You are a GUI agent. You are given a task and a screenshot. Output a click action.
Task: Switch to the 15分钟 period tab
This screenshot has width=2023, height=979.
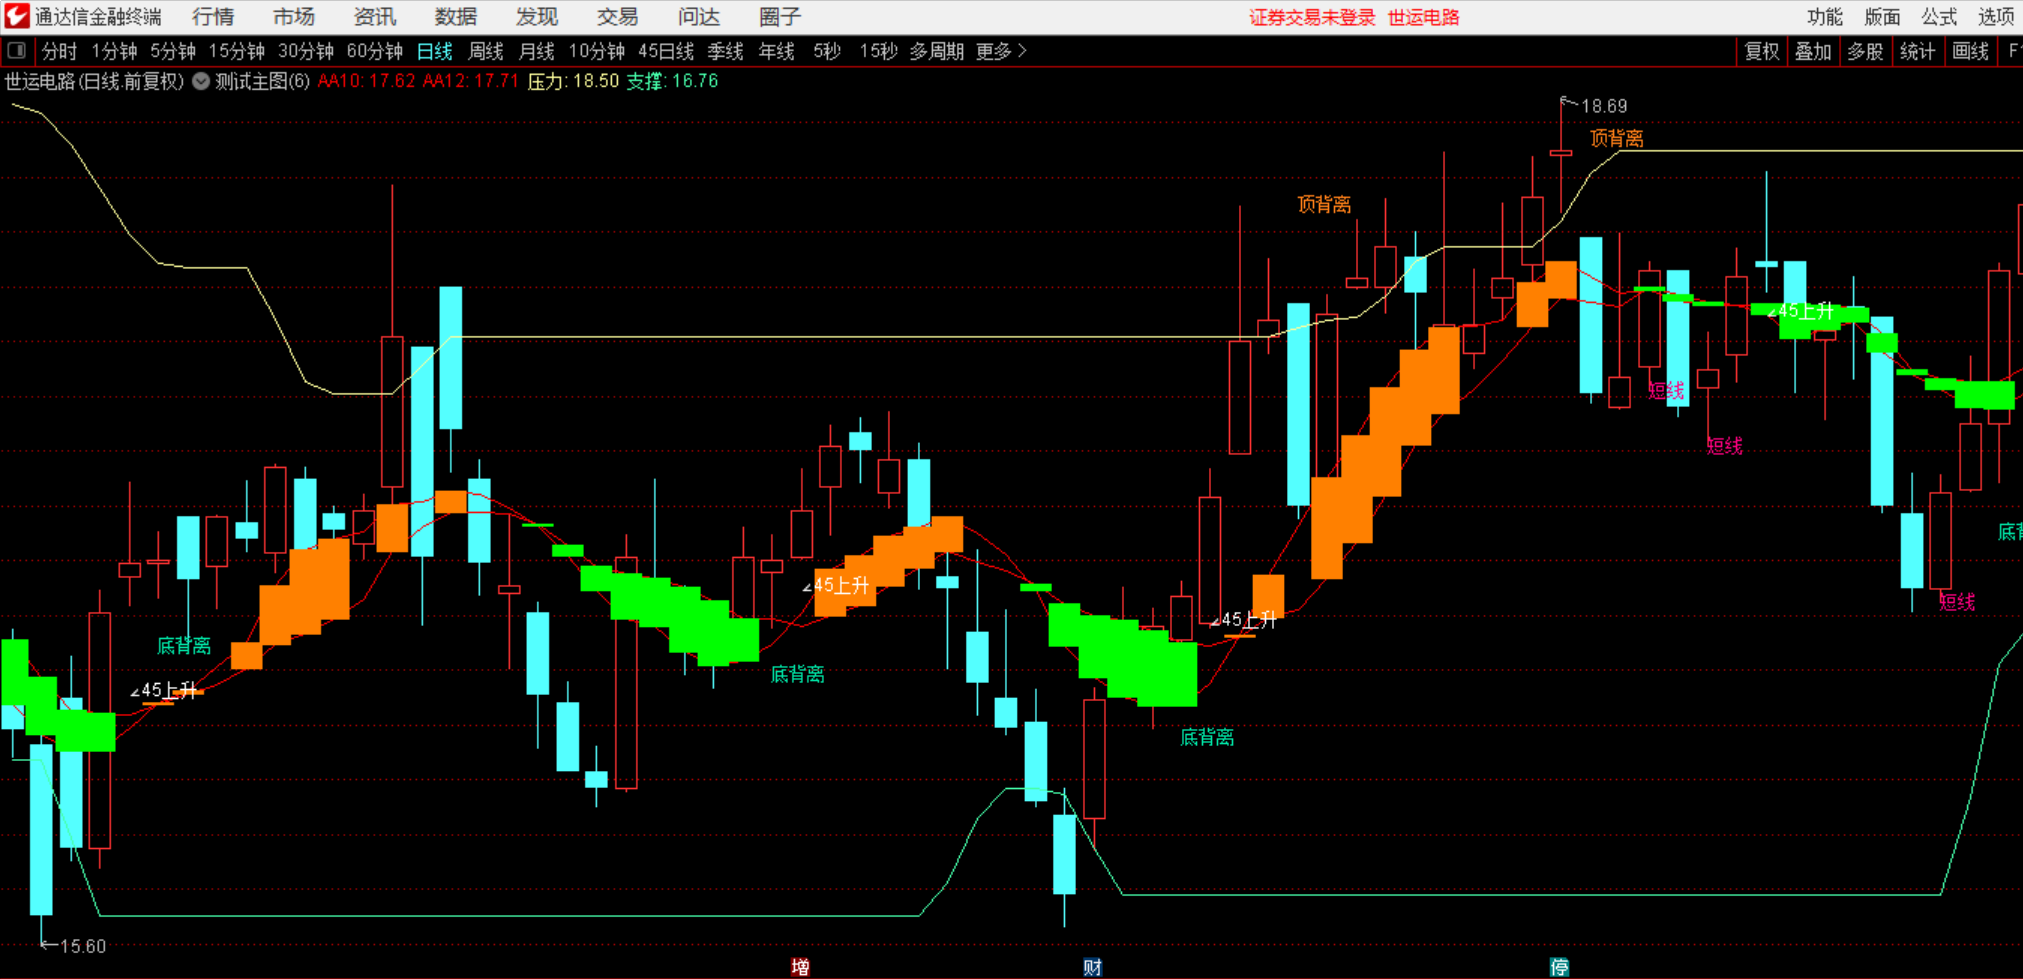coord(236,51)
